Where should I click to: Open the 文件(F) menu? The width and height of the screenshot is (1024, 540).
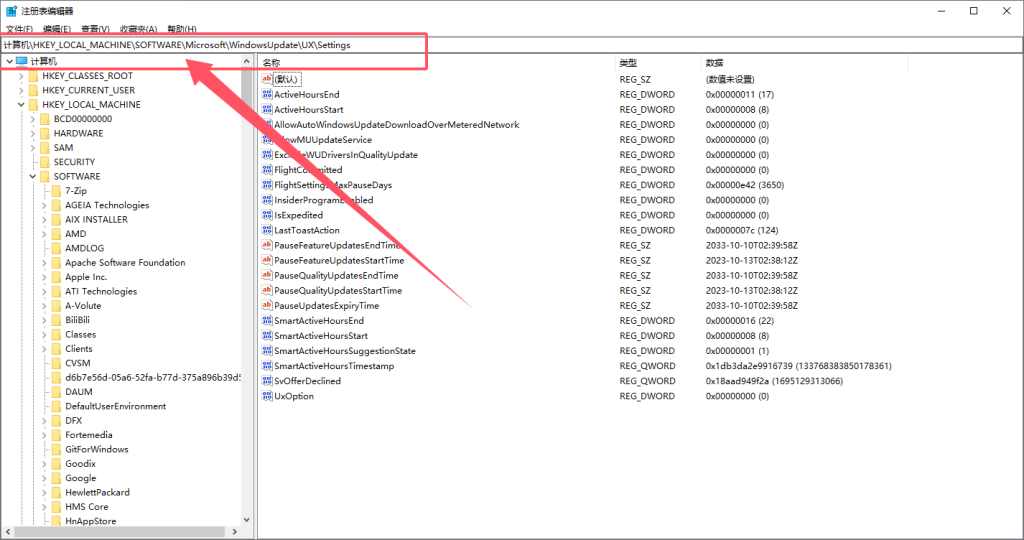[x=20, y=29]
